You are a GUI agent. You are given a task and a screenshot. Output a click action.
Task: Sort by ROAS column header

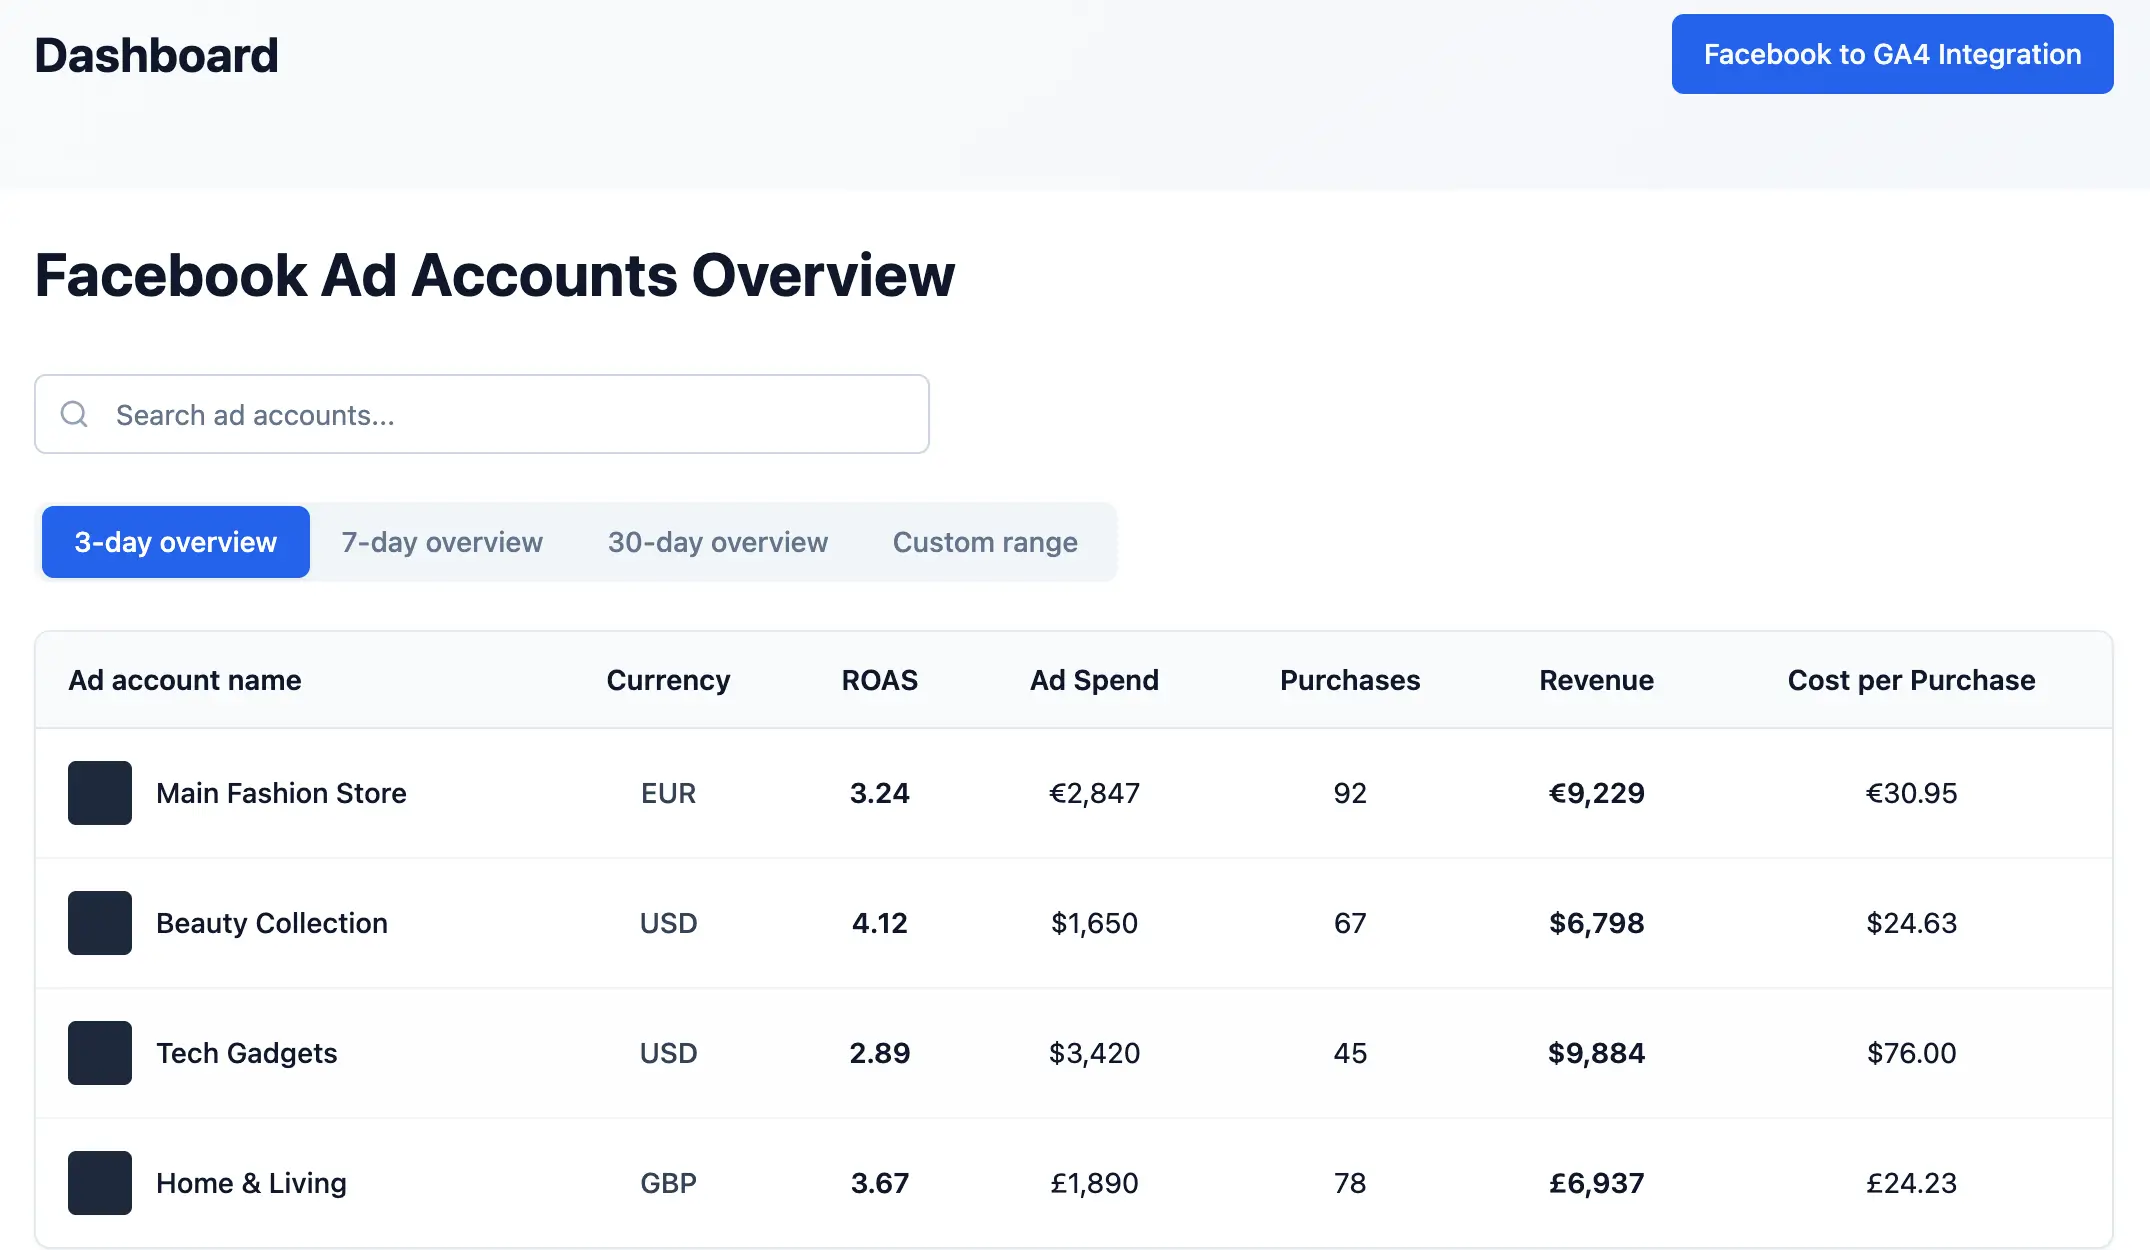[x=879, y=680]
